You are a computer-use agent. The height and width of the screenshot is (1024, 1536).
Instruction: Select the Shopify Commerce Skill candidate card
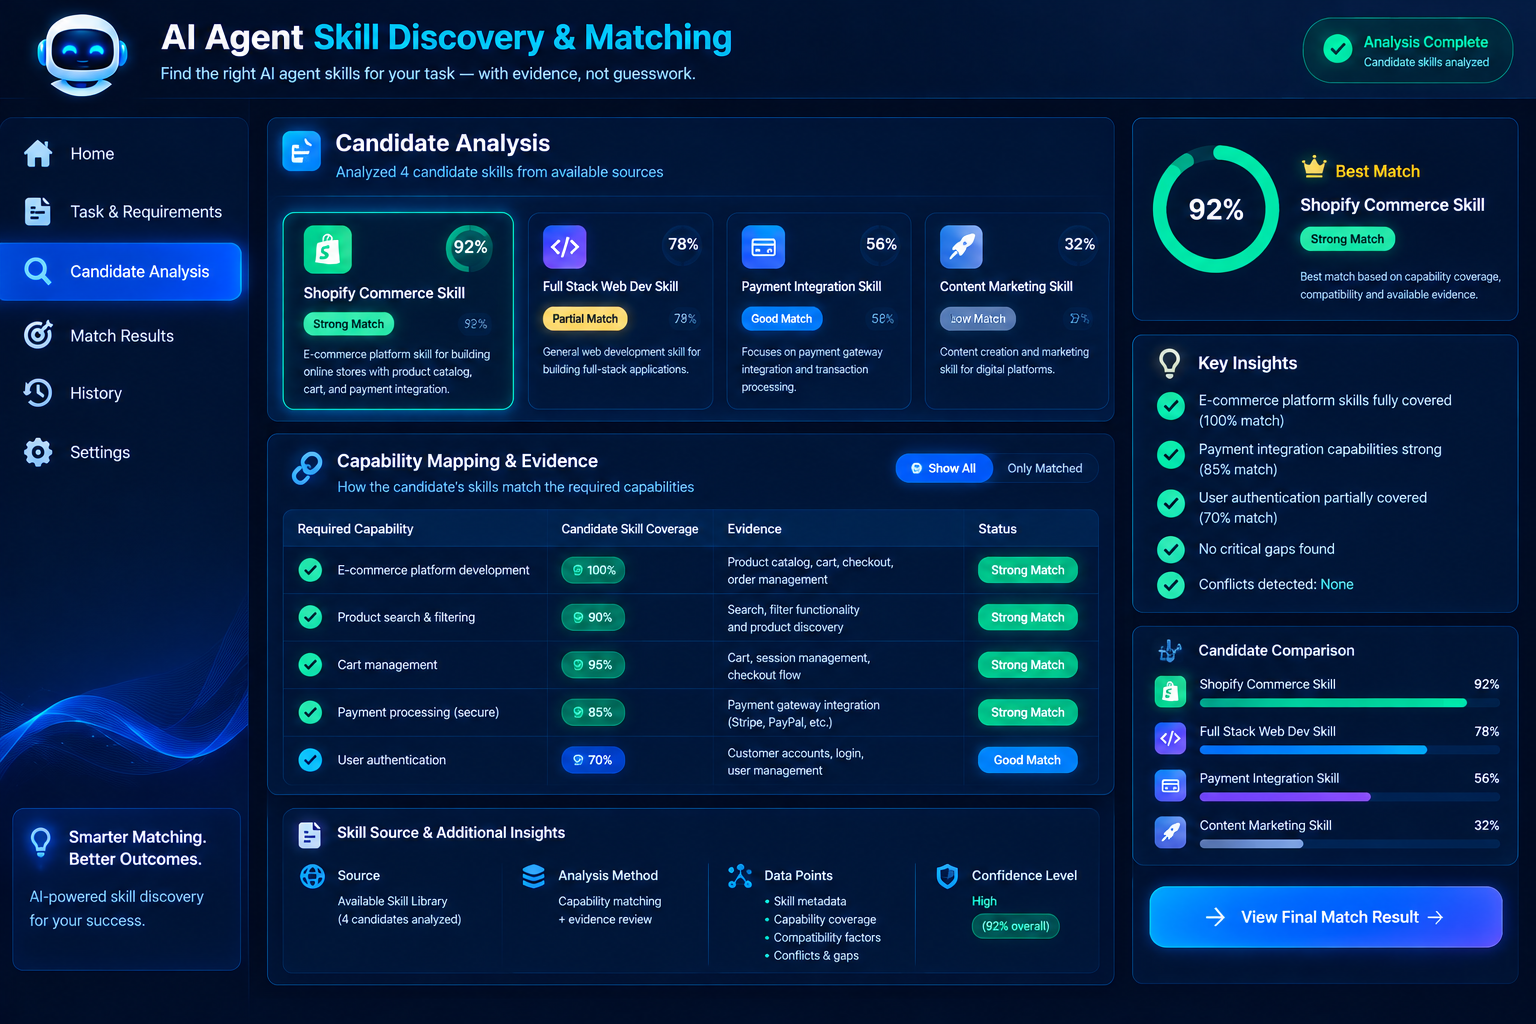tap(398, 311)
